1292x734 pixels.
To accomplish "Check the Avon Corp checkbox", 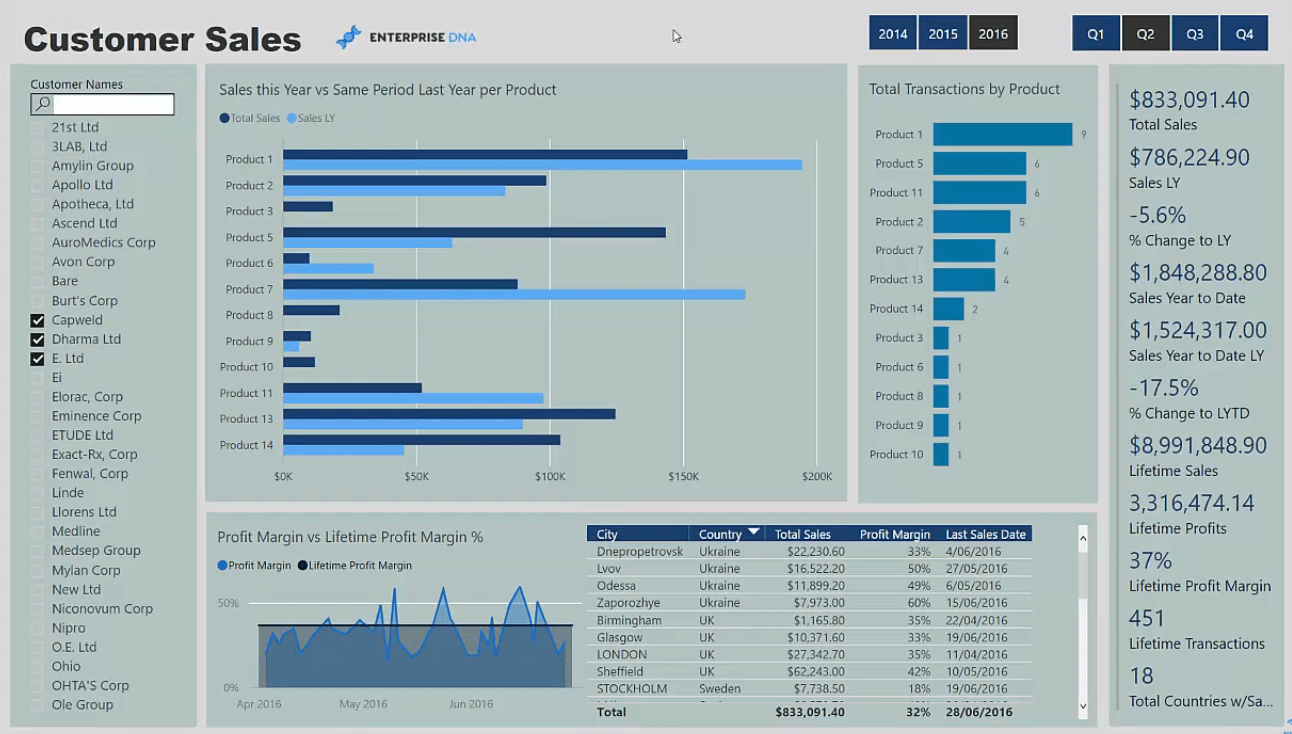I will 37,262.
